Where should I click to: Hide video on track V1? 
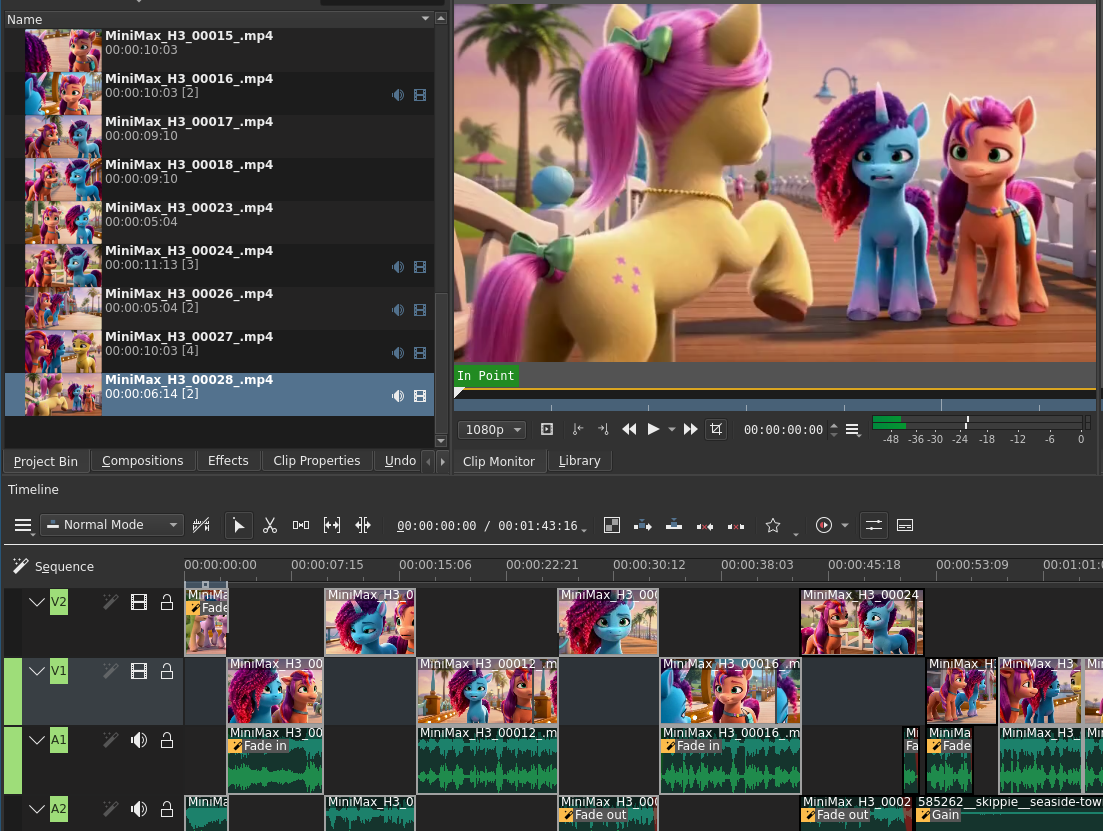(139, 671)
